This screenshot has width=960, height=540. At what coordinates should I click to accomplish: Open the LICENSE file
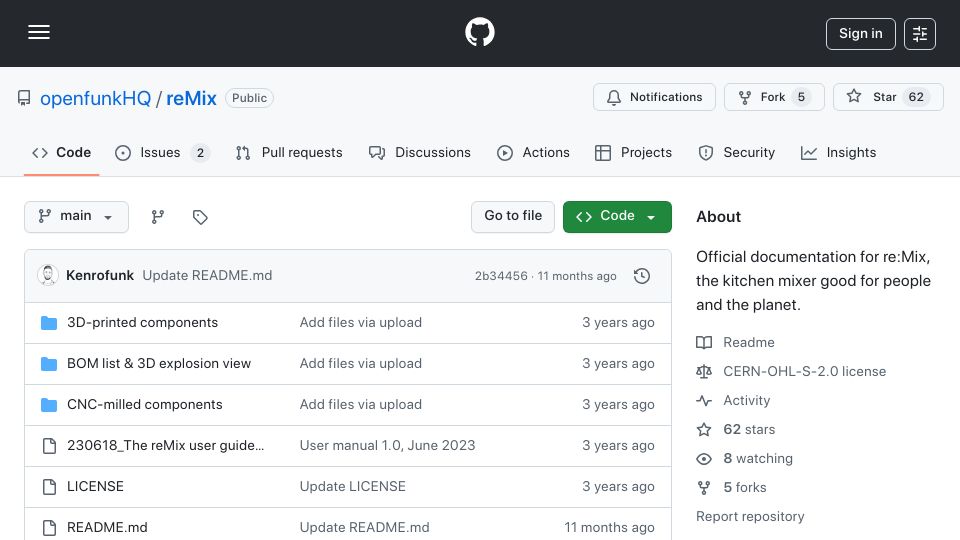(x=96, y=487)
